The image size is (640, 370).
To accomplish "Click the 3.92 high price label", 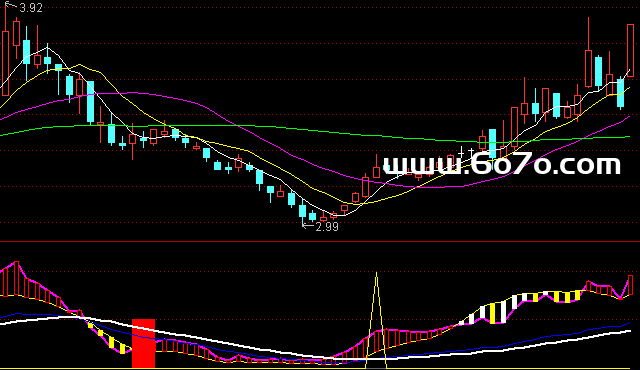I will click(x=31, y=8).
